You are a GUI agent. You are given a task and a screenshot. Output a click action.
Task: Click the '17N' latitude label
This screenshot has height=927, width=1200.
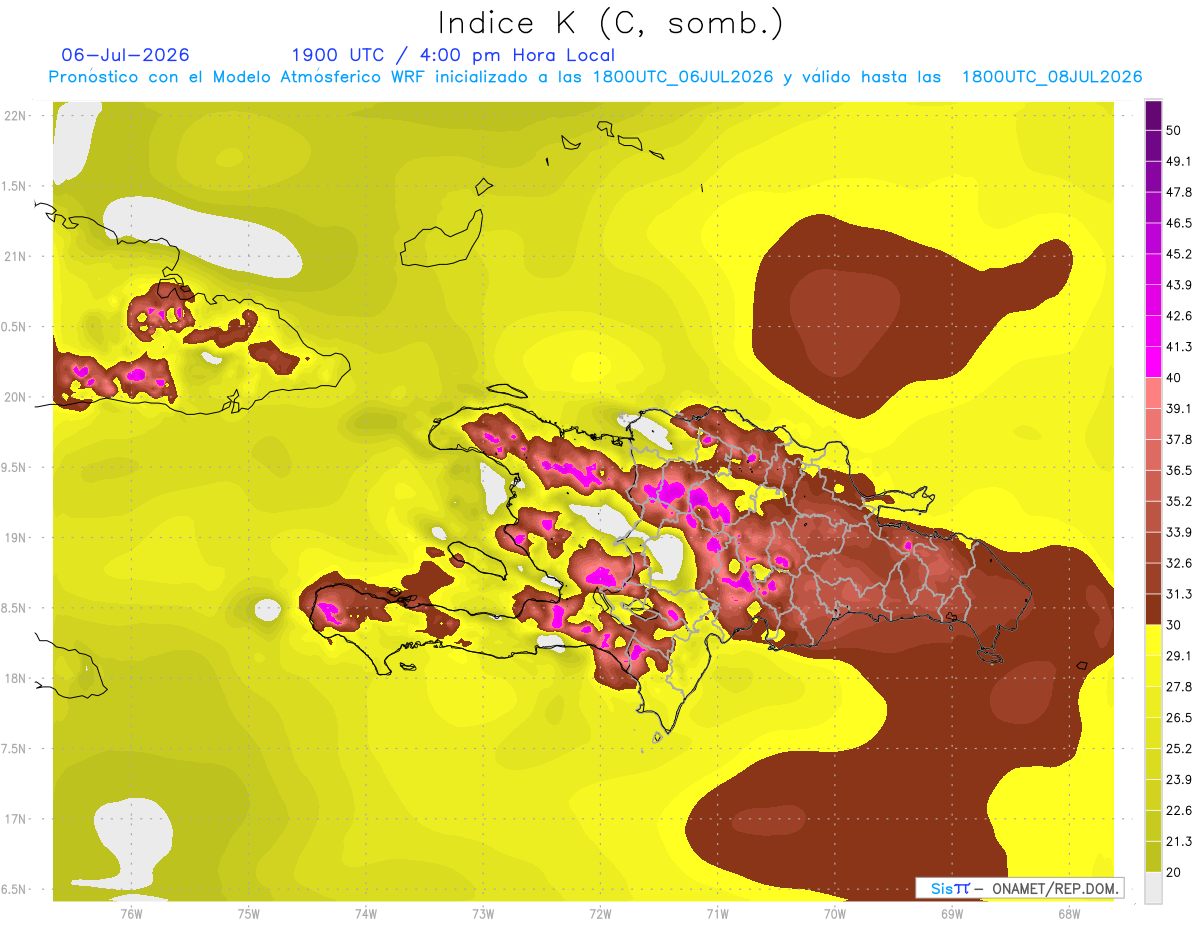coord(14,820)
